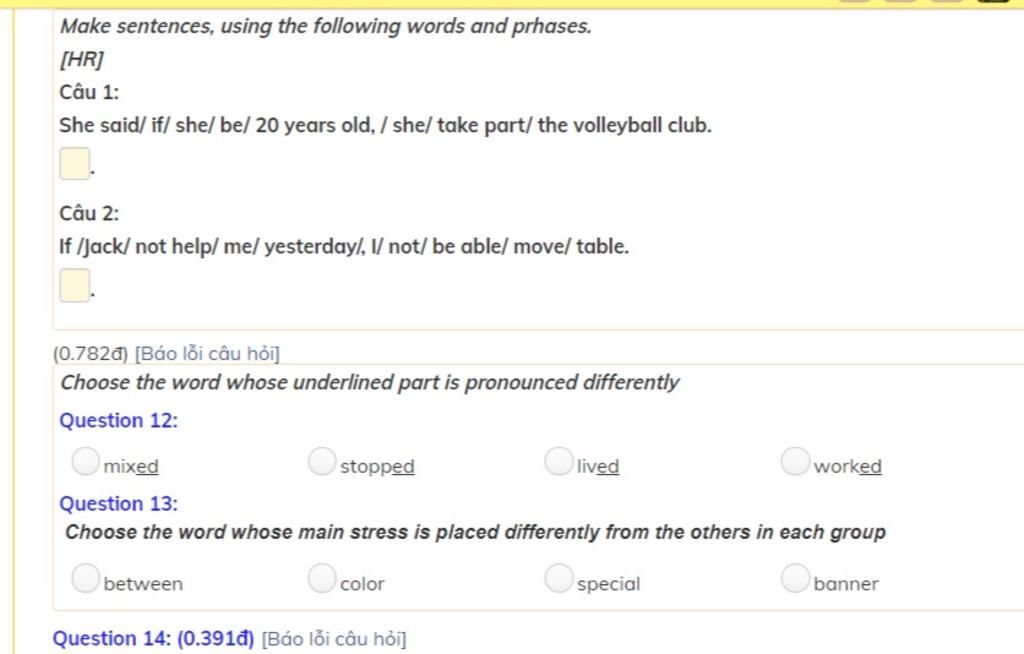Click the main stress instruction text
The height and width of the screenshot is (654, 1024).
coord(475,532)
